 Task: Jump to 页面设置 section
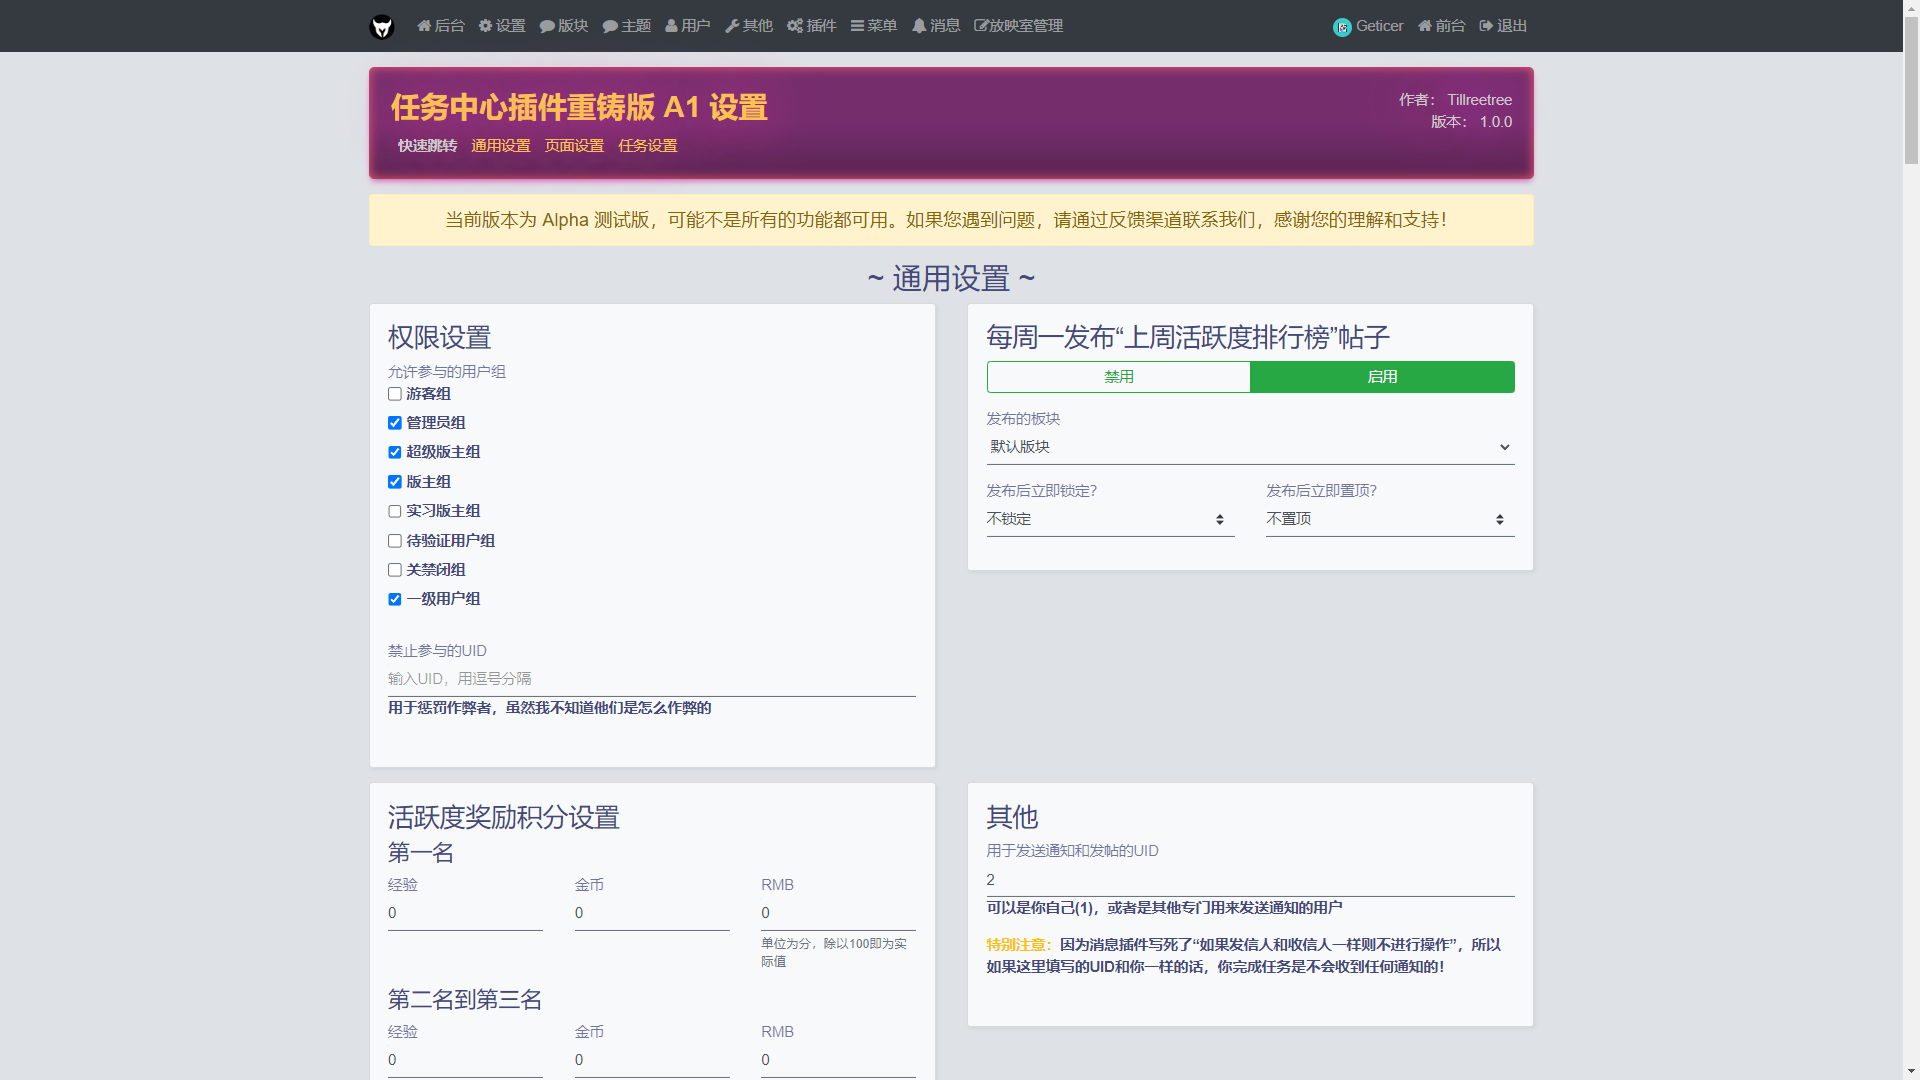574,146
